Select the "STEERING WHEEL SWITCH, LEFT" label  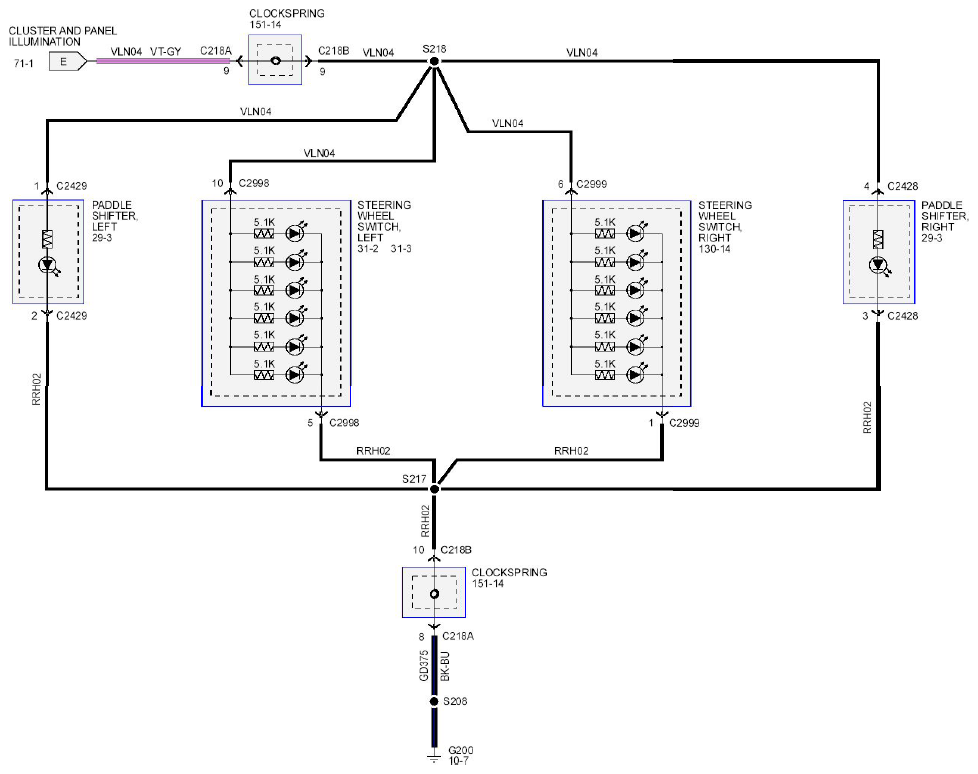(x=384, y=221)
